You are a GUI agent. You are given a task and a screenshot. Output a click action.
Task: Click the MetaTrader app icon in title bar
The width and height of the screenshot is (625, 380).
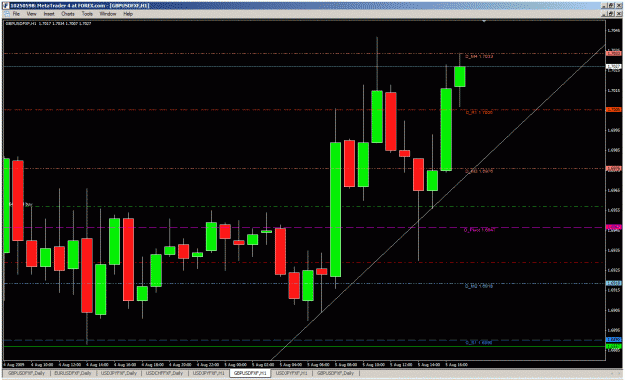6,6
